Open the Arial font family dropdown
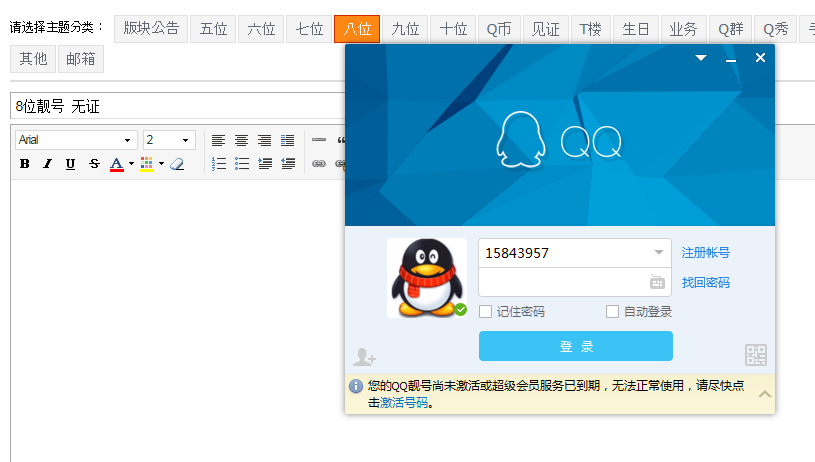 [76, 140]
